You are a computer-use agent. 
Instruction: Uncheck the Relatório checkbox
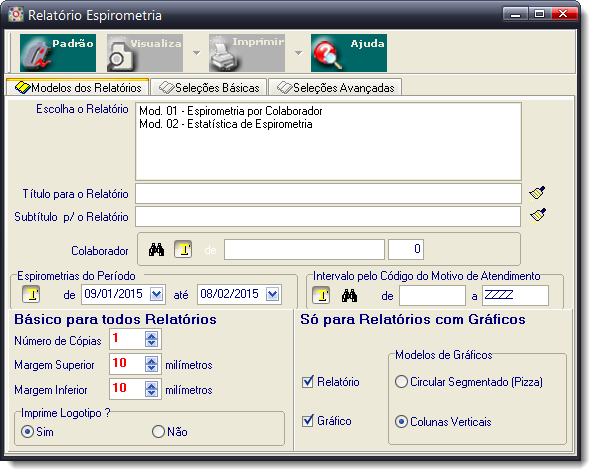308,382
